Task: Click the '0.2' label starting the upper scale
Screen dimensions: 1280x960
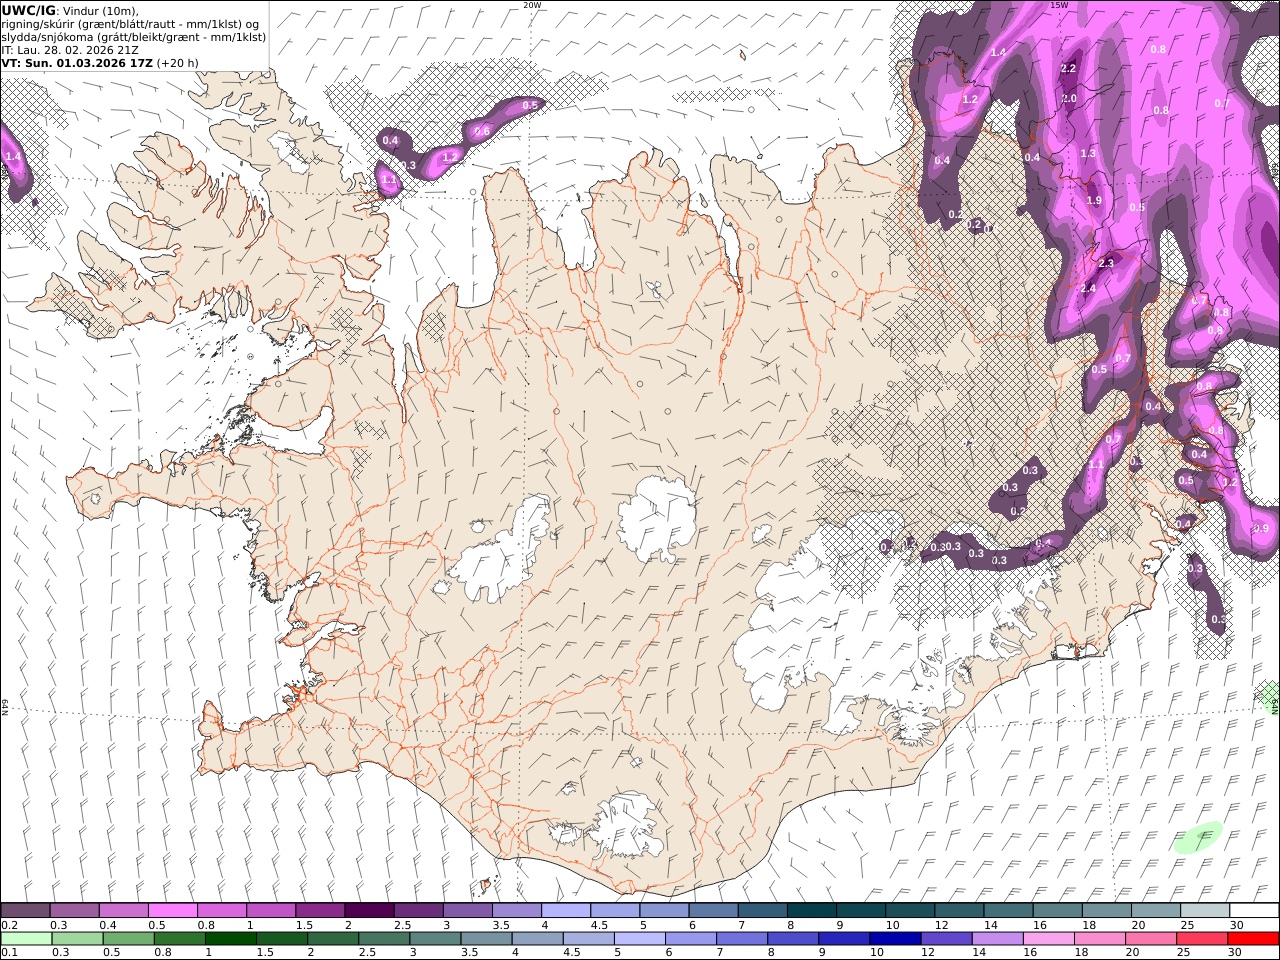Action: click(9, 925)
